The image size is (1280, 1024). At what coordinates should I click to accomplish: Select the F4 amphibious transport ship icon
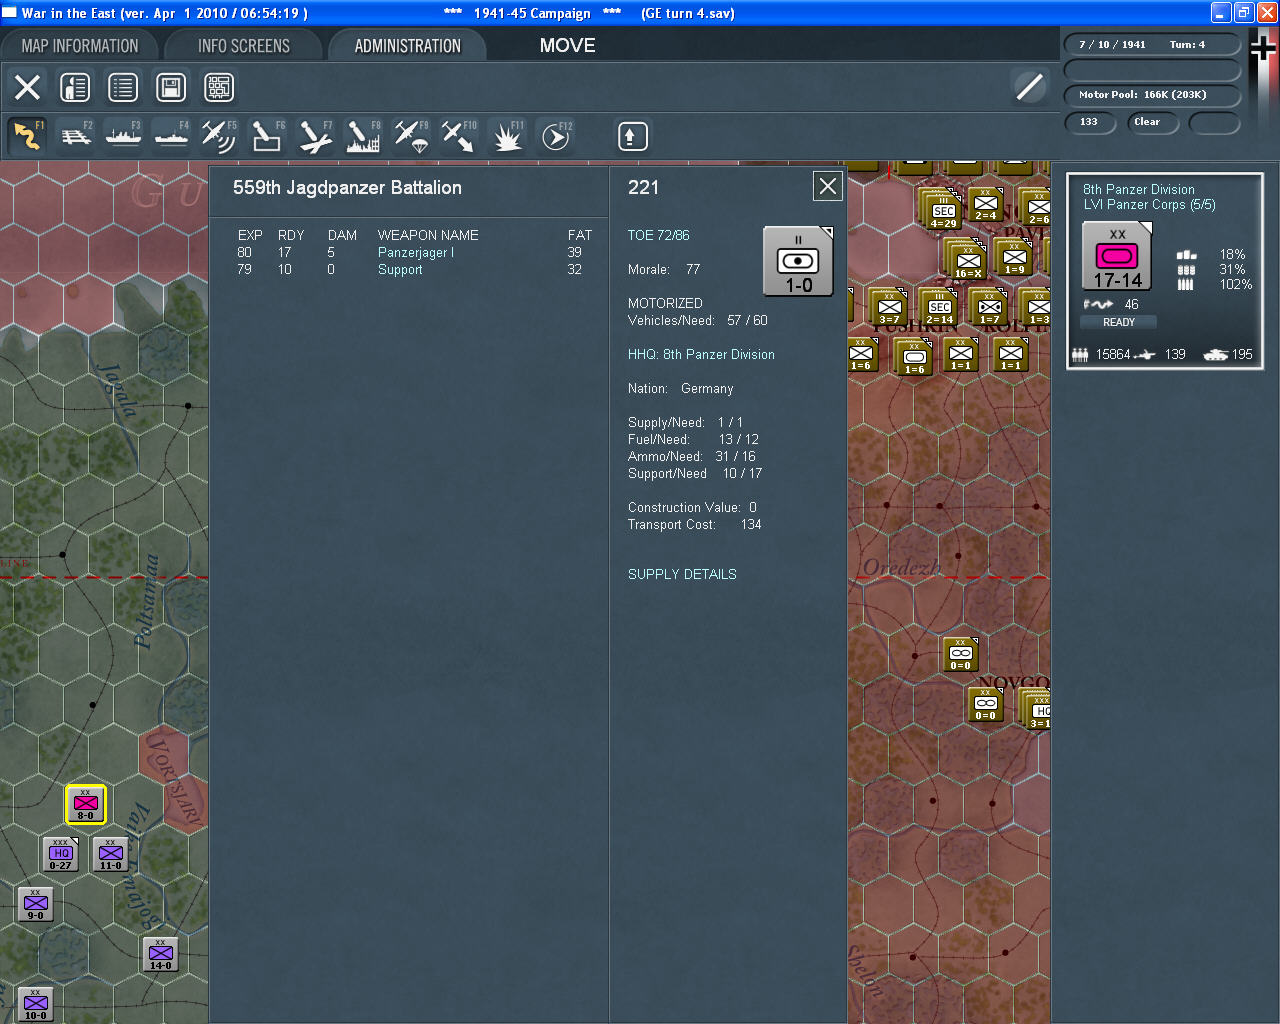171,136
